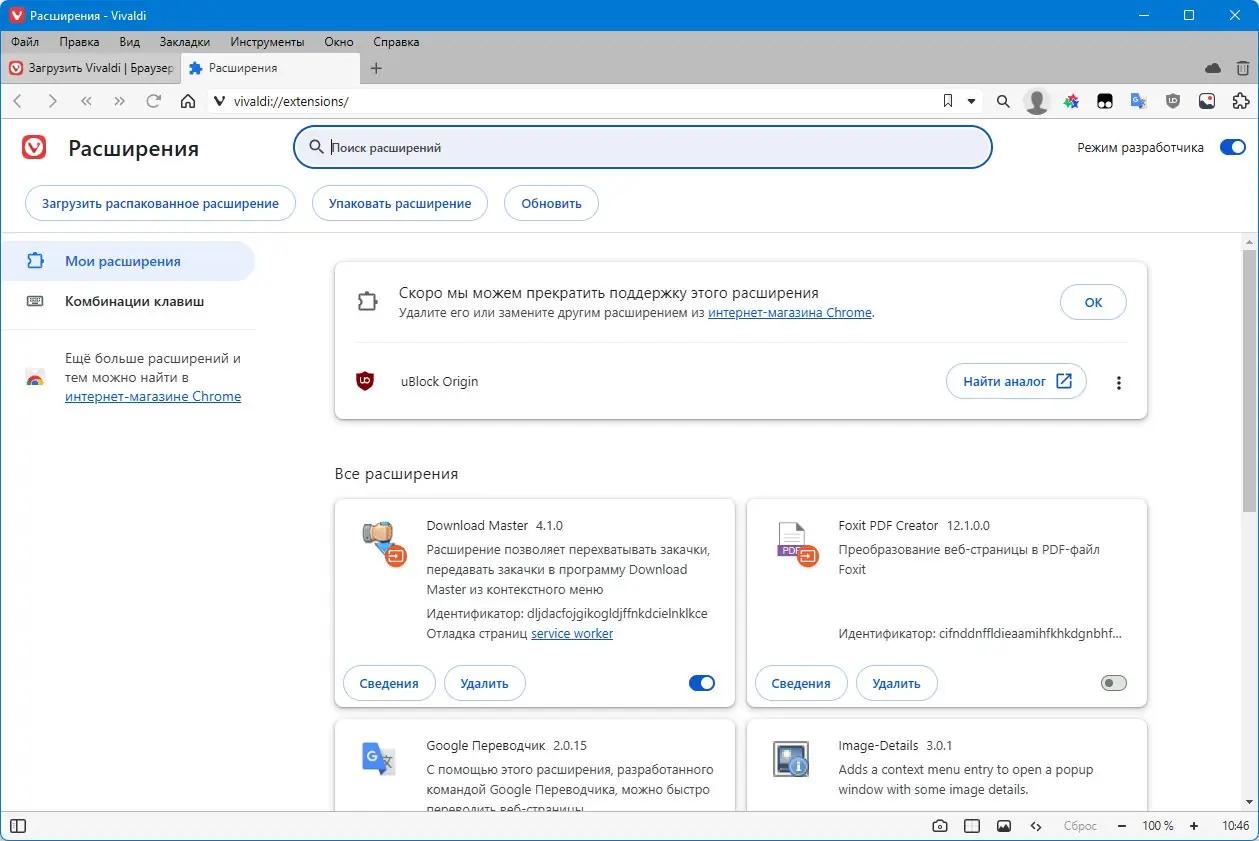Viewport: 1259px width, 841px height.
Task: Go to the home page
Action: click(x=187, y=101)
